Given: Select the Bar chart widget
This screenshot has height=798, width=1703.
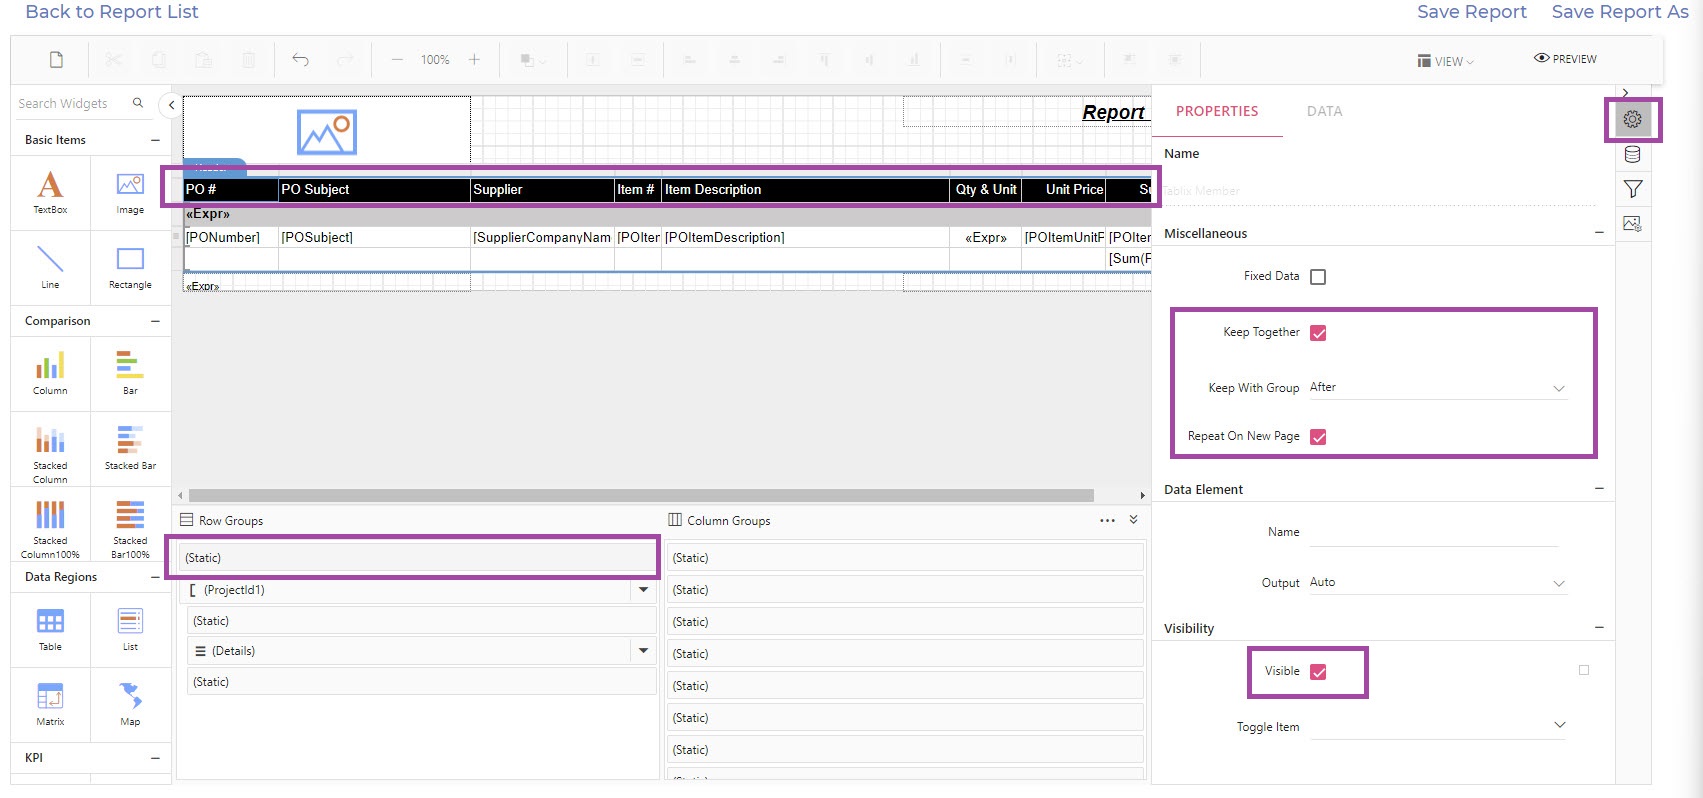Looking at the screenshot, I should point(130,373).
